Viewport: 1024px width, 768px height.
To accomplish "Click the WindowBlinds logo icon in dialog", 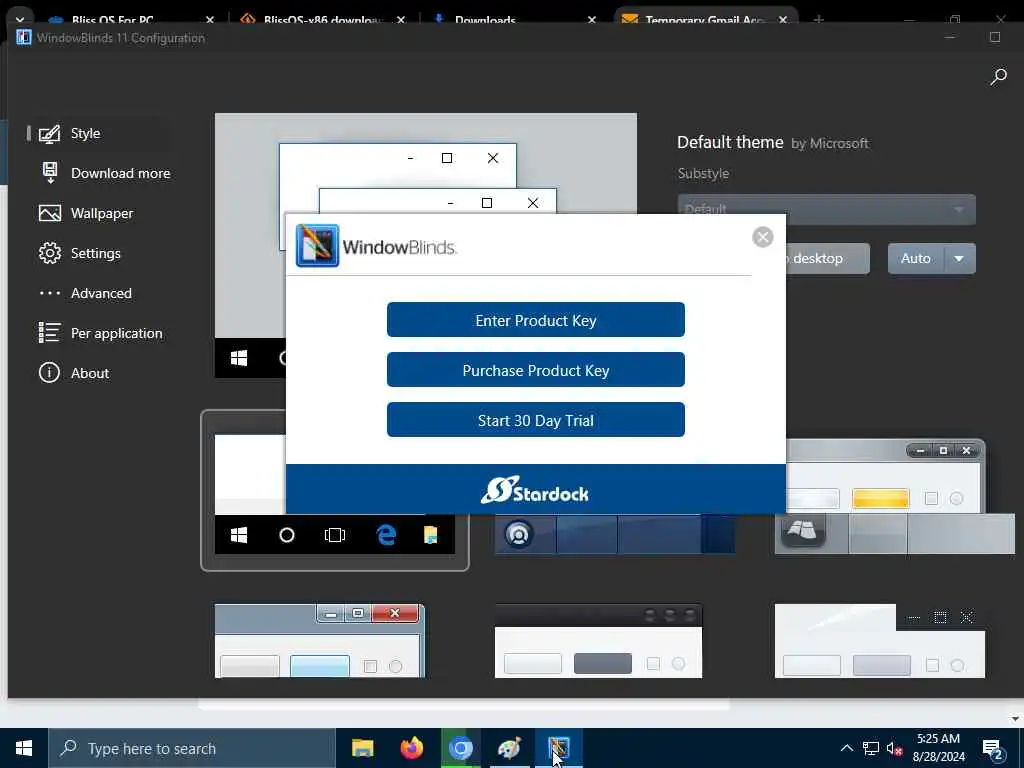I will [x=317, y=246].
